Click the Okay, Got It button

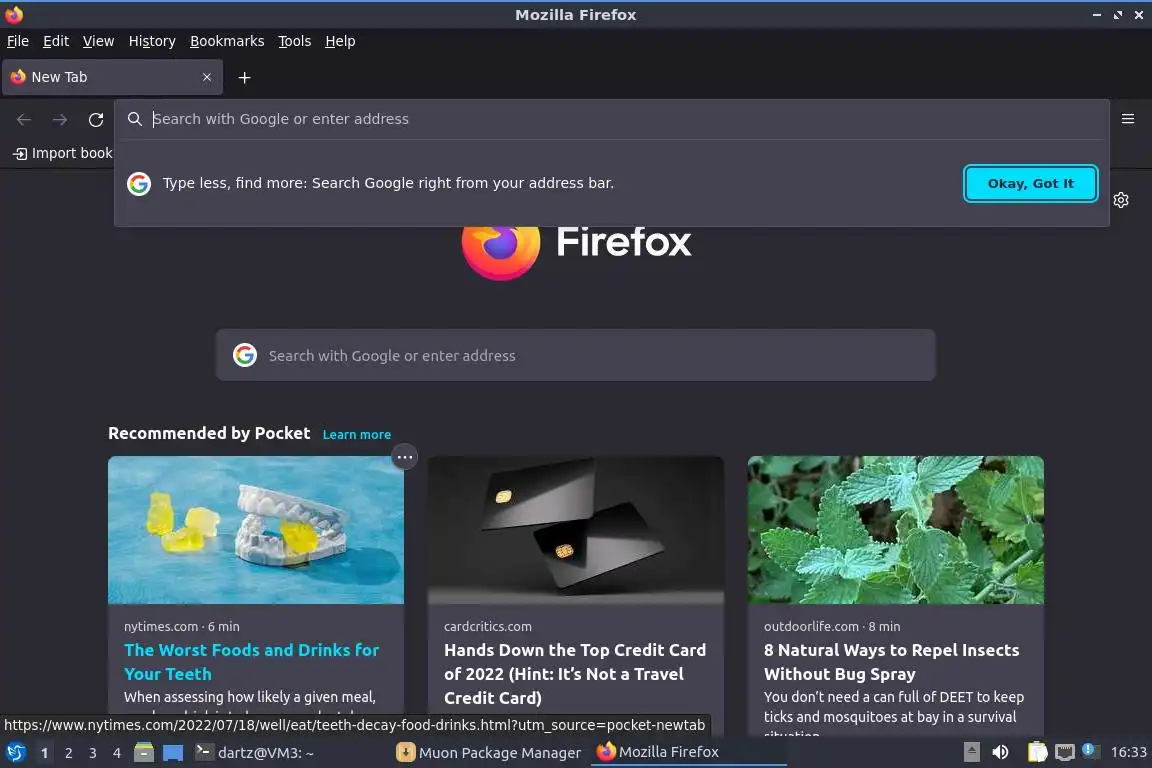tap(1030, 184)
